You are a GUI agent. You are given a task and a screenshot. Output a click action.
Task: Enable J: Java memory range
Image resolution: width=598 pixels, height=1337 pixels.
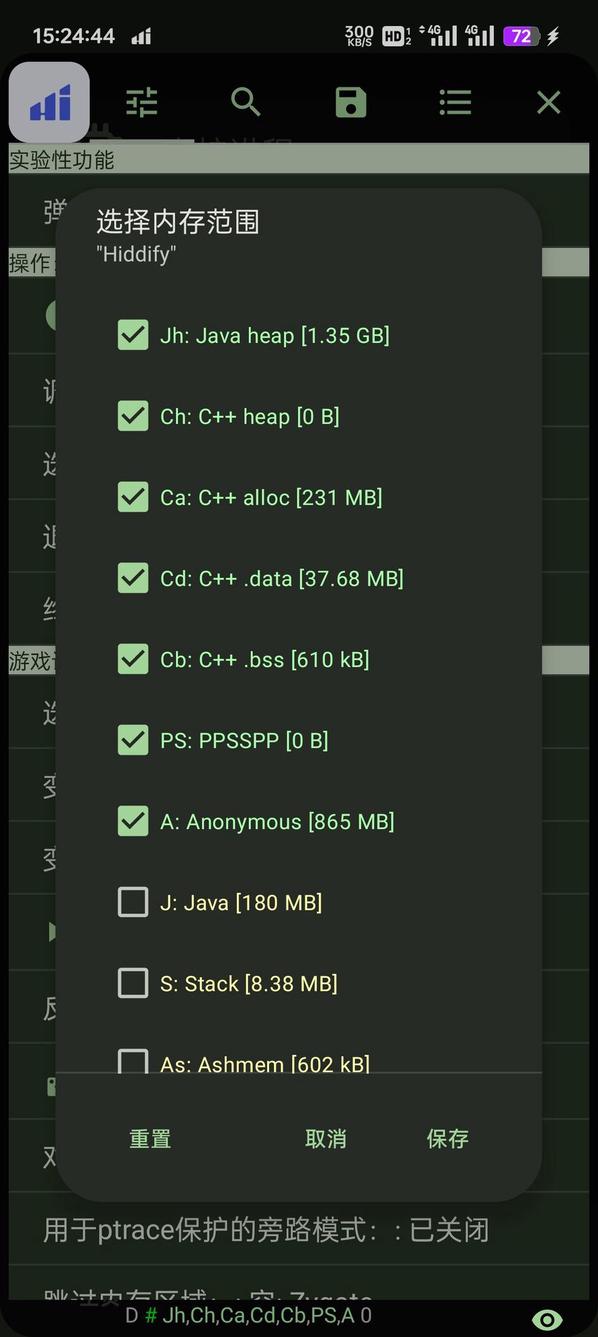click(x=133, y=901)
